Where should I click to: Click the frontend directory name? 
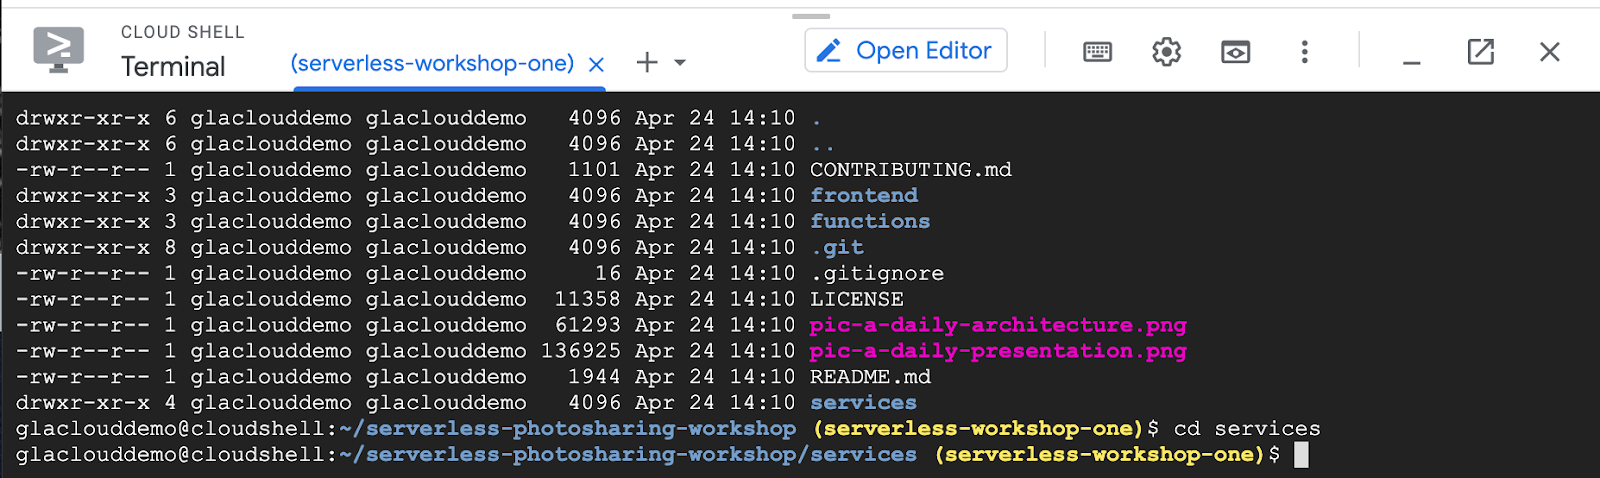pyautogui.click(x=863, y=195)
